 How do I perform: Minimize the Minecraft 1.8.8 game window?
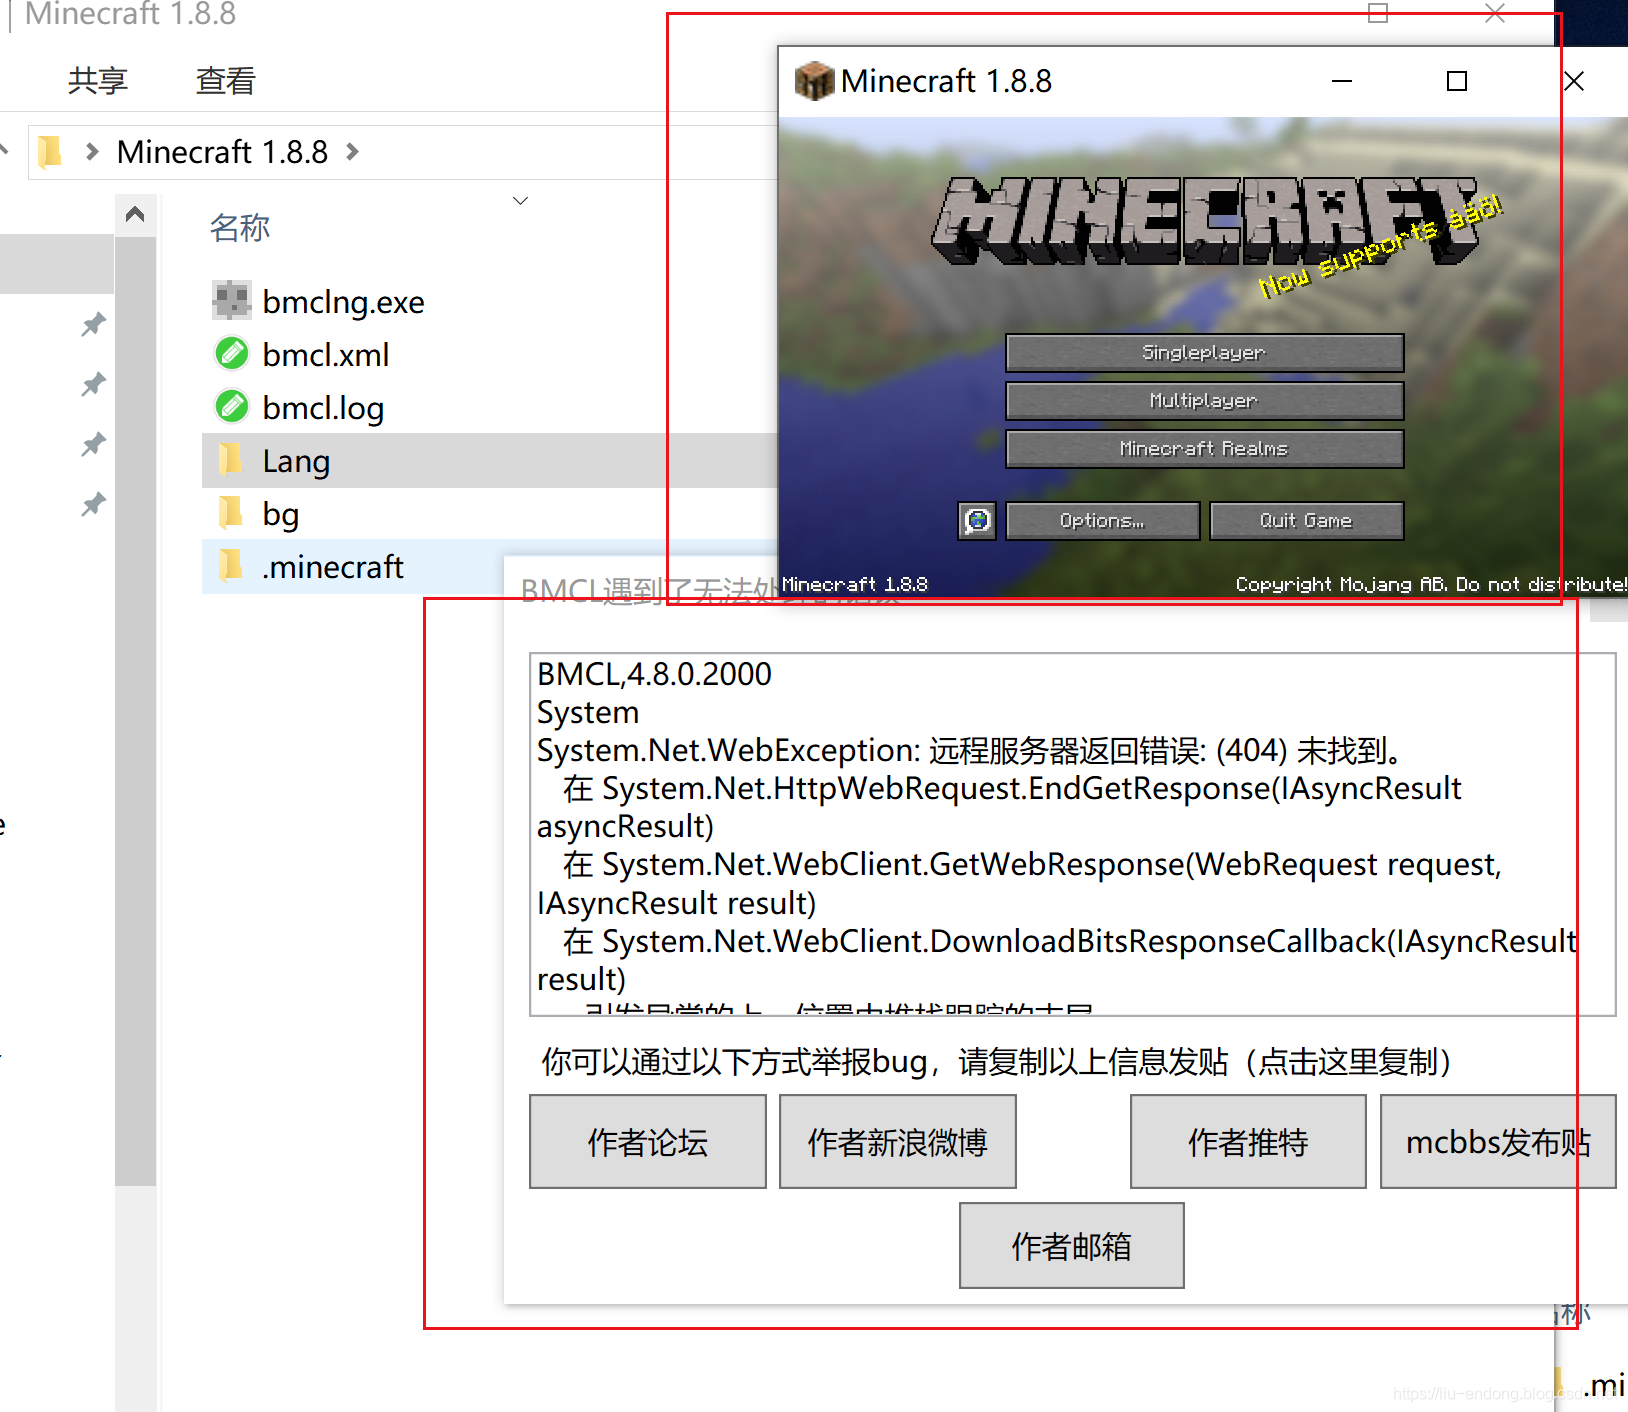tap(1342, 81)
